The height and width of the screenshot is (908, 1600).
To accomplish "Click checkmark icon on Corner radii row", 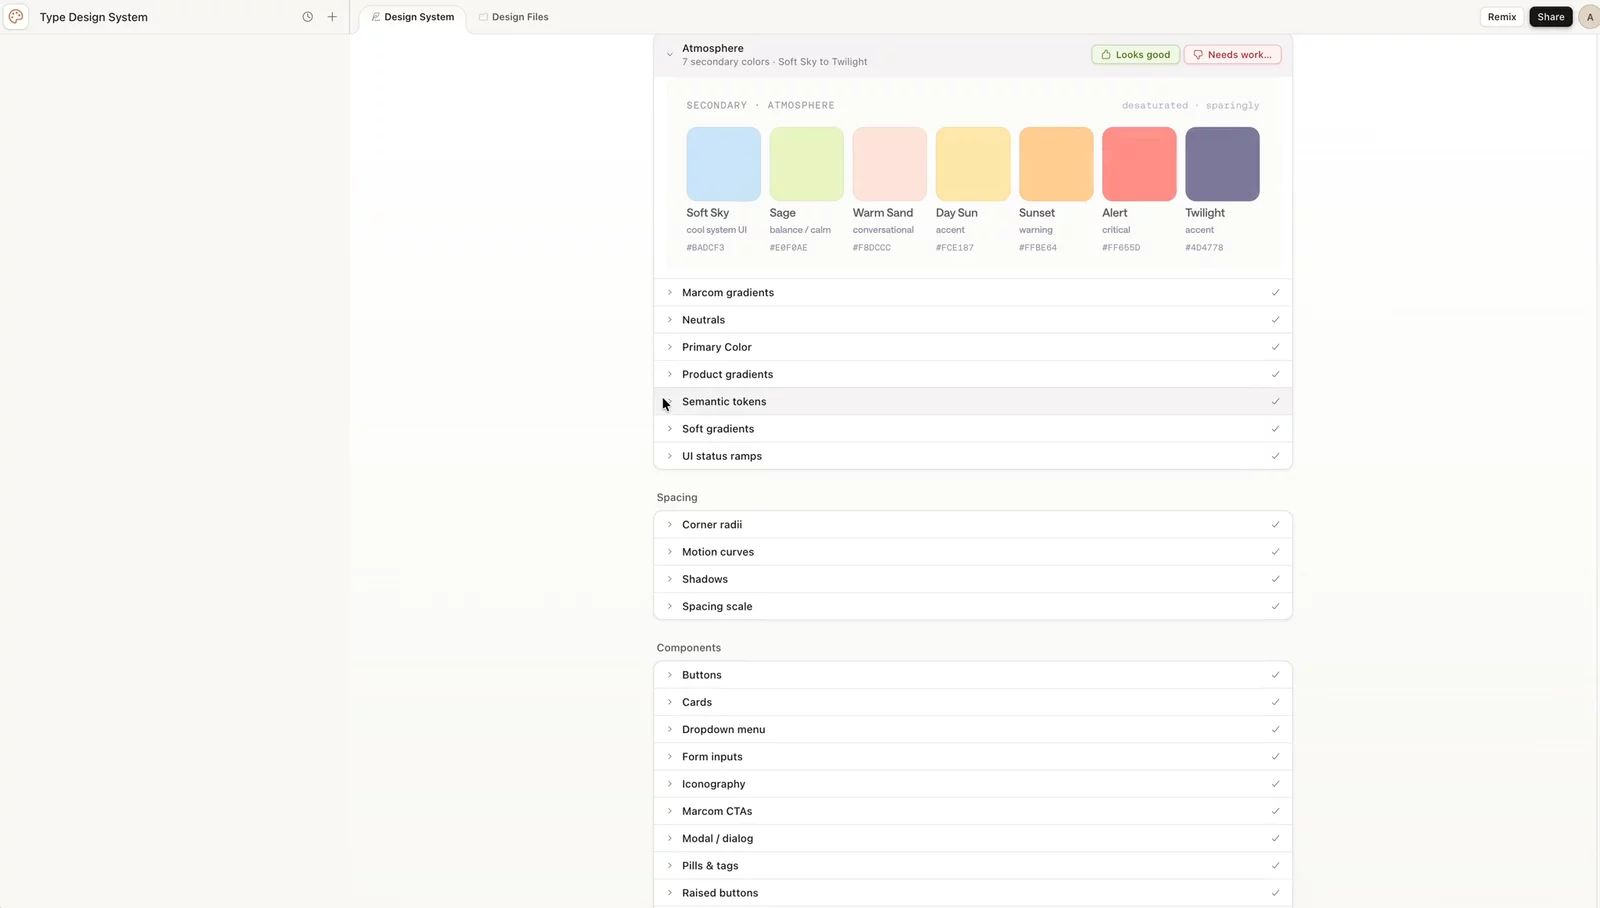I will point(1275,525).
